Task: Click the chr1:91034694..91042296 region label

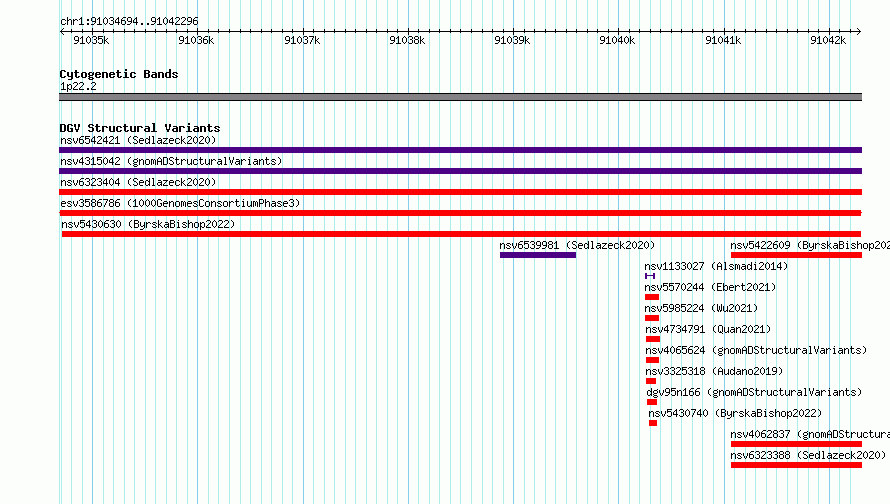Action: 129,22
